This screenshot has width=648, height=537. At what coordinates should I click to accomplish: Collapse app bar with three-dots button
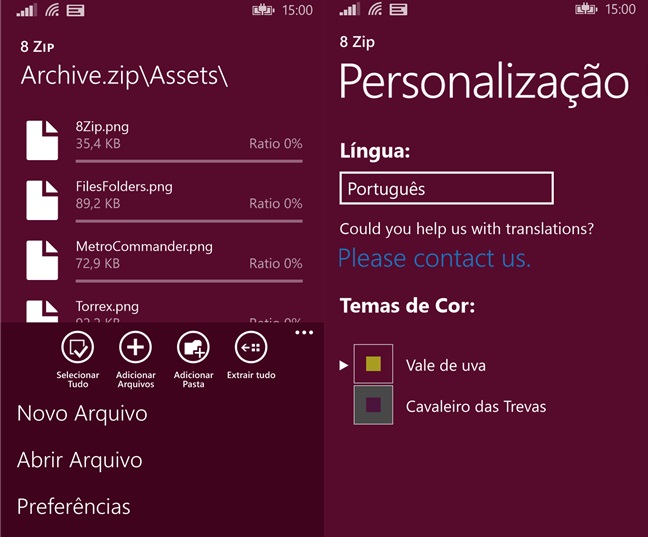[304, 332]
